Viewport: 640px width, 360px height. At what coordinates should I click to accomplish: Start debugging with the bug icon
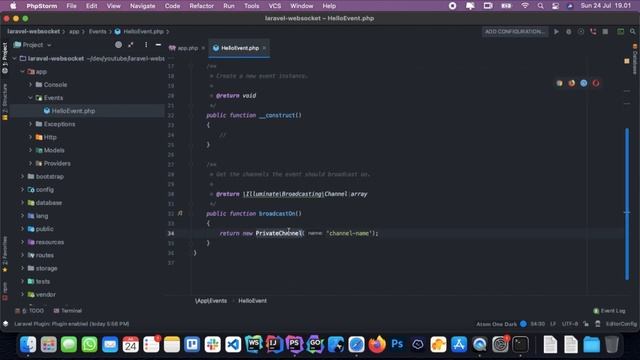coord(569,31)
